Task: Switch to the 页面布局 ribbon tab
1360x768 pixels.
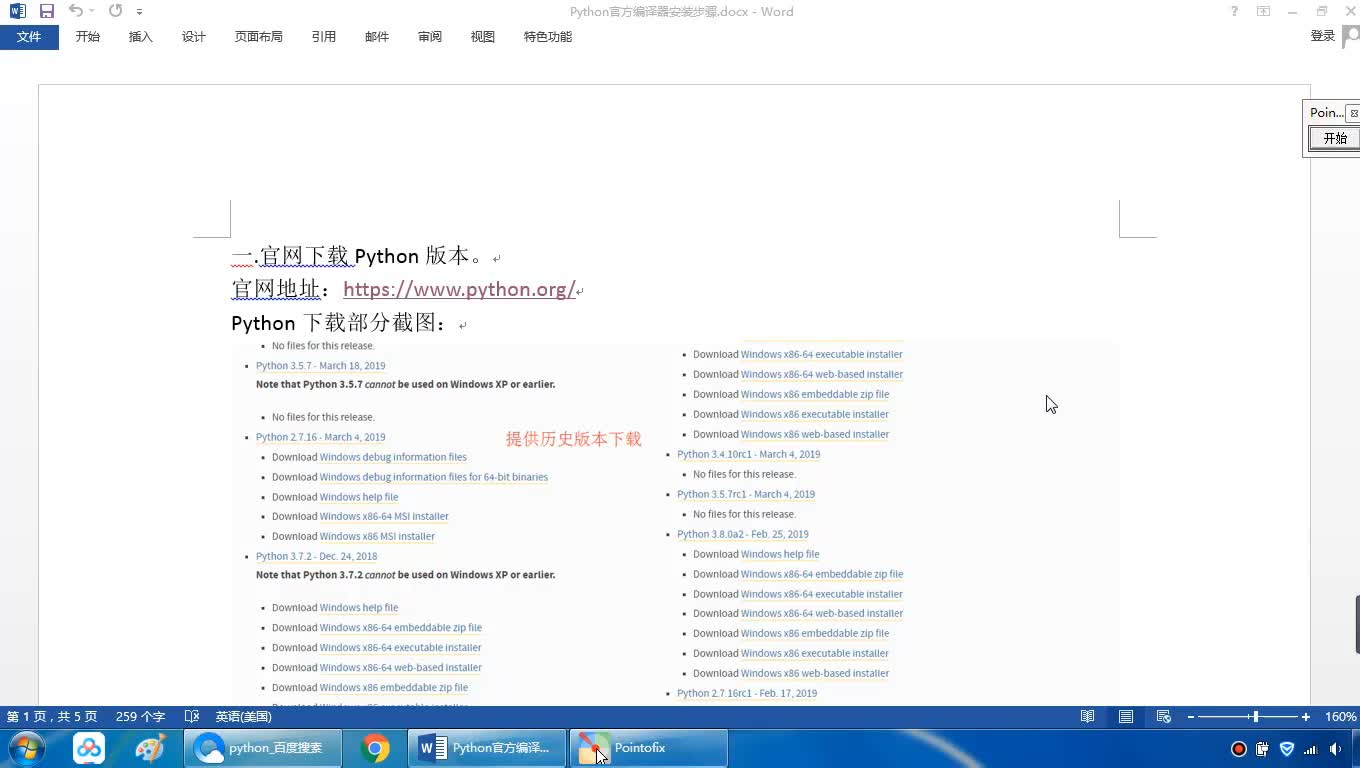Action: [x=258, y=37]
